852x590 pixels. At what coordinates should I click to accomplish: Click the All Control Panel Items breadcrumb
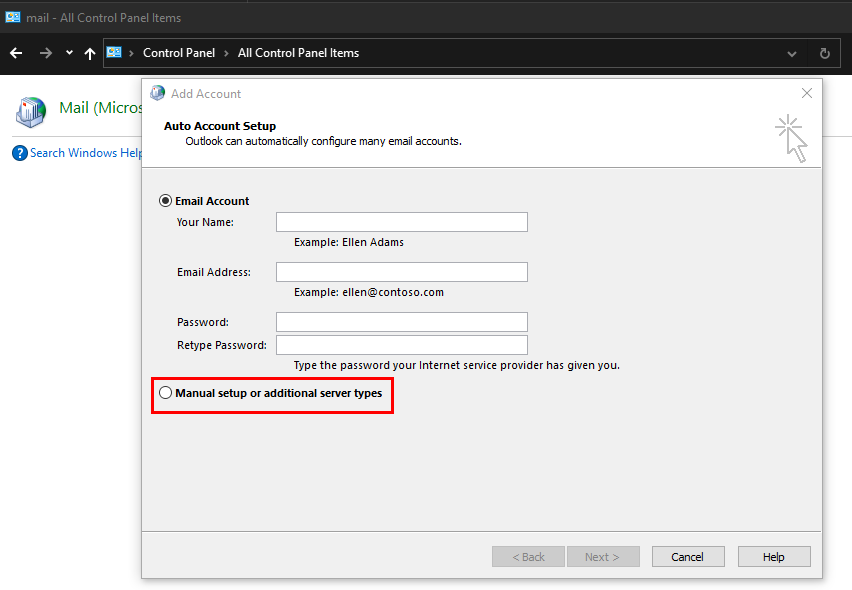(300, 52)
